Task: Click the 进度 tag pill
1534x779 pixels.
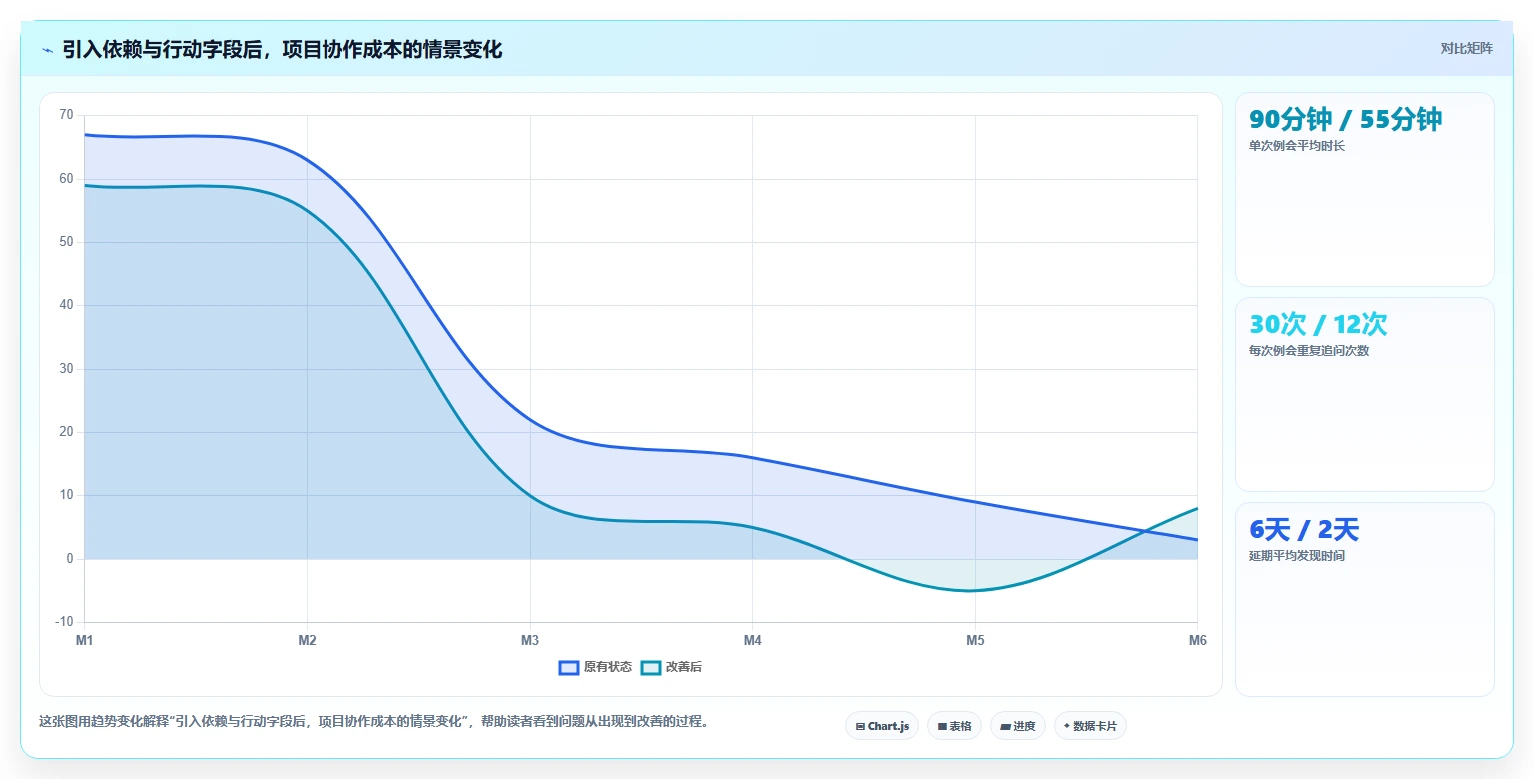Action: 1018,726
